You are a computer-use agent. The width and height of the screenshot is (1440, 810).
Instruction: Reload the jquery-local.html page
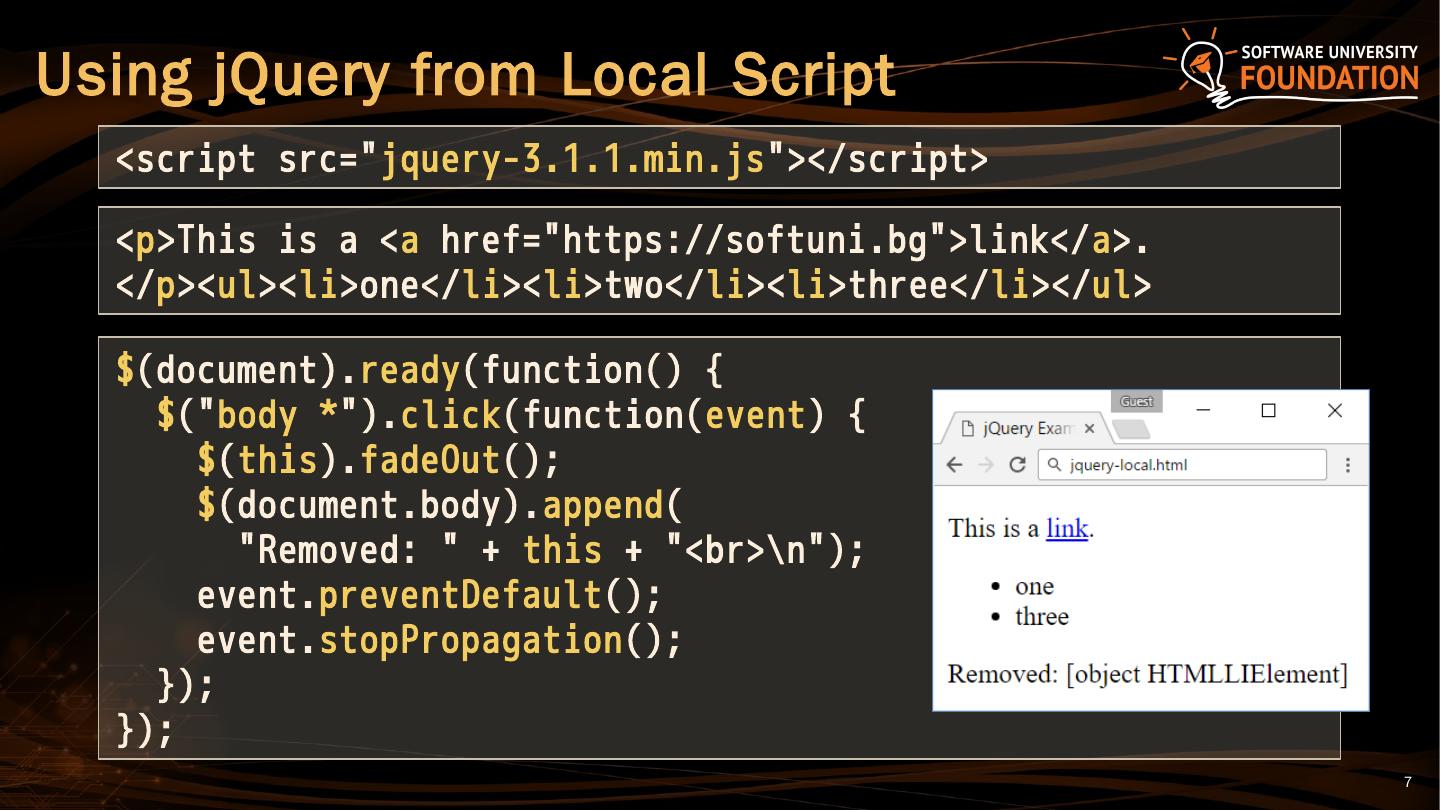coord(1017,465)
